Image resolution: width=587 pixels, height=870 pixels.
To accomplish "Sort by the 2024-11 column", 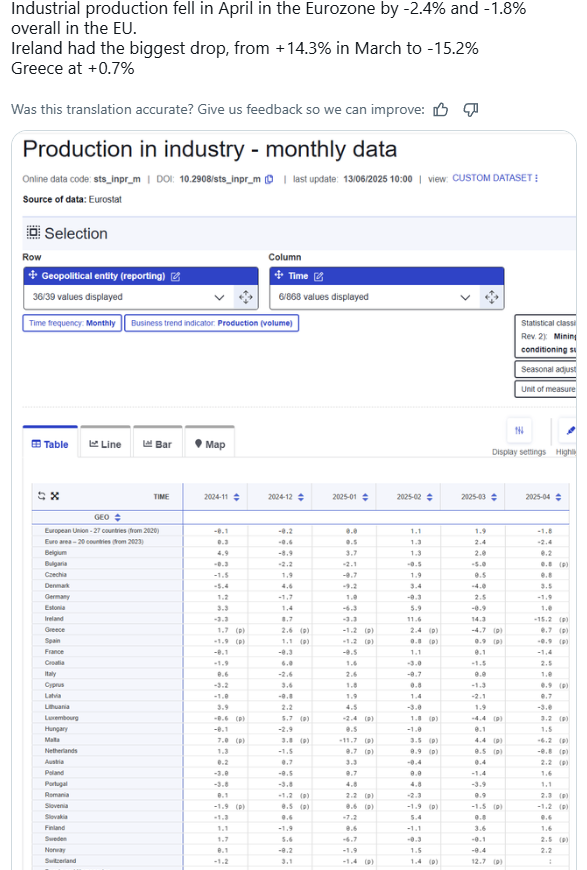I will pyautogui.click(x=236, y=497).
